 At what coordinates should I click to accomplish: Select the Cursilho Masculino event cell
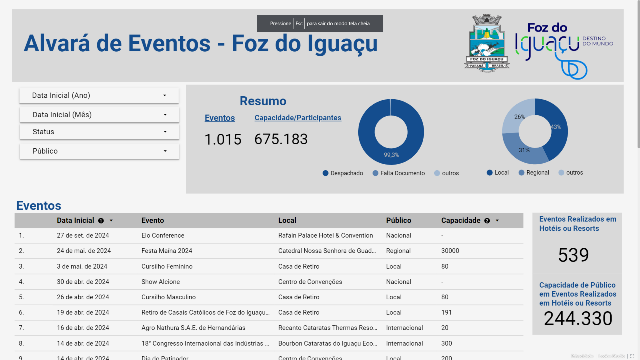(x=169, y=297)
